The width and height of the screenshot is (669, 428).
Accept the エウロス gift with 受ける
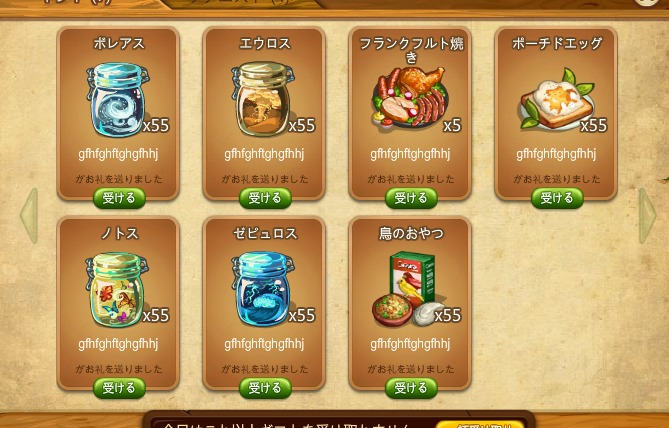tap(265, 198)
